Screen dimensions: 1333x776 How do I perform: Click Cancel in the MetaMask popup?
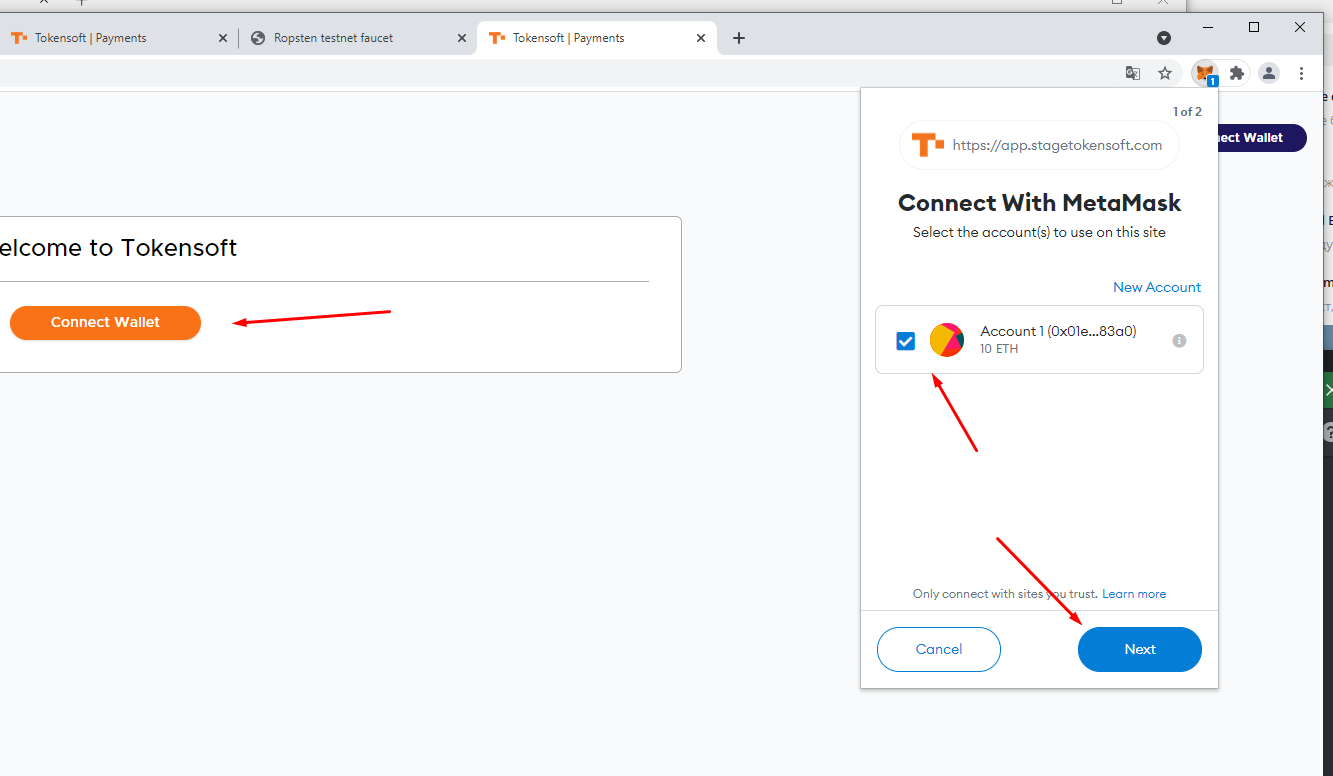(939, 649)
